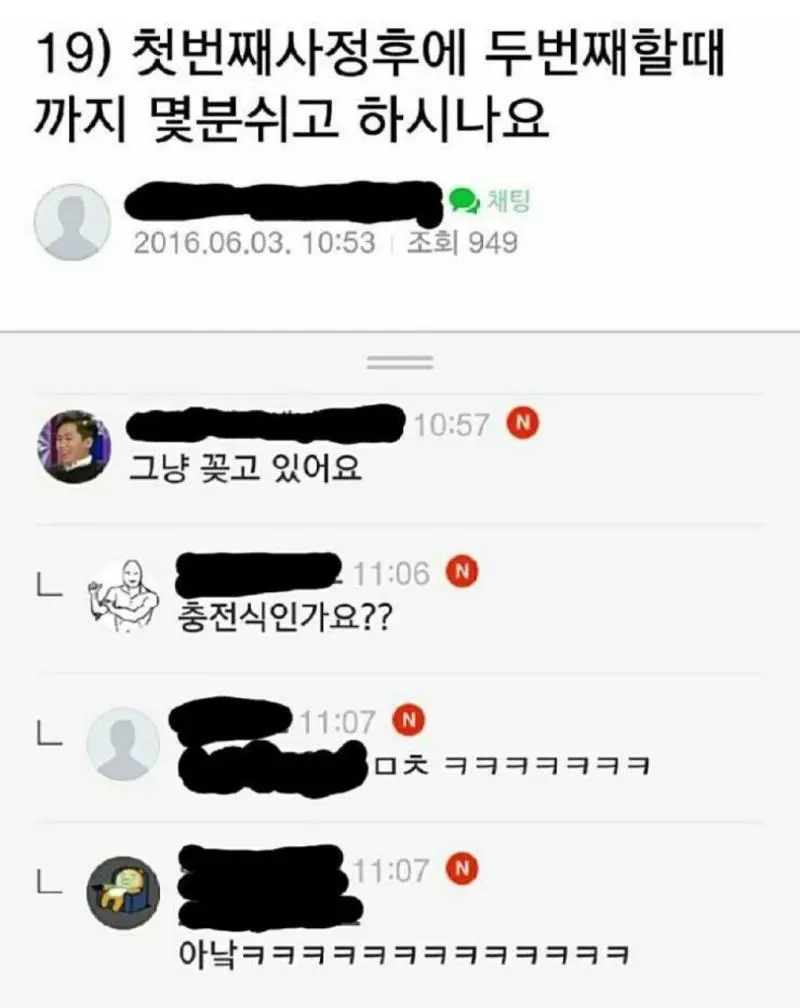Click the red N badge beside 10:57
Image resolution: width=800 pixels, height=1008 pixels.
coord(523,423)
